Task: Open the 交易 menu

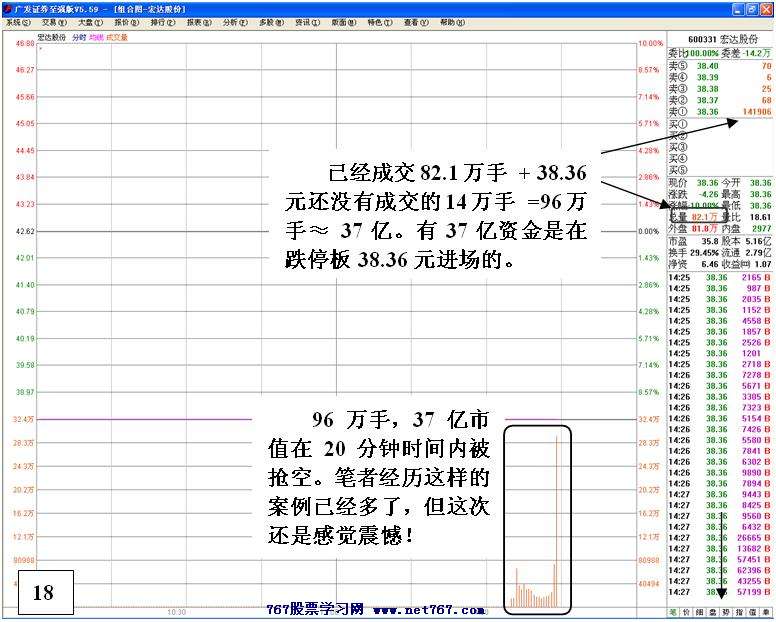Action: [54, 22]
